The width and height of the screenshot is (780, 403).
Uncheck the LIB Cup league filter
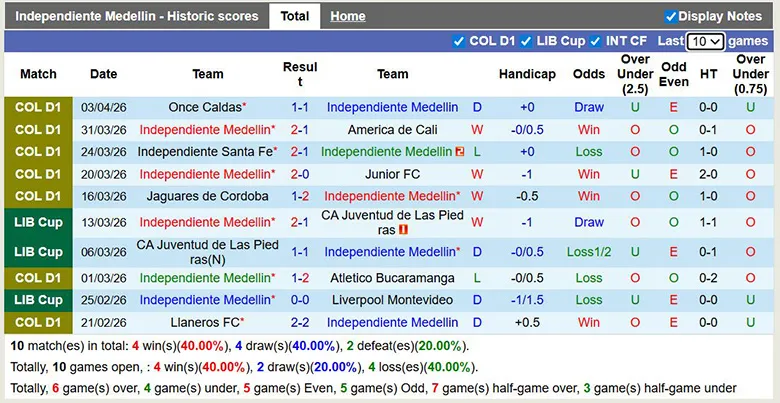526,41
